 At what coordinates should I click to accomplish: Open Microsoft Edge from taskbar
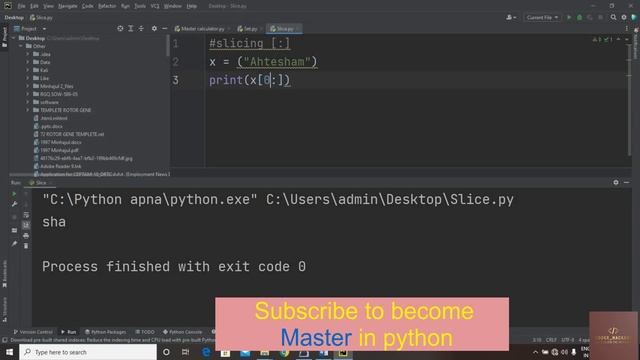(x=206, y=352)
